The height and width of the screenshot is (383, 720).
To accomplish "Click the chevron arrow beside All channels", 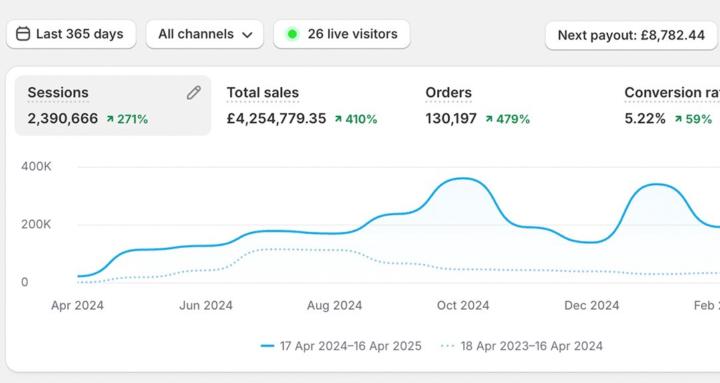I will click(247, 35).
